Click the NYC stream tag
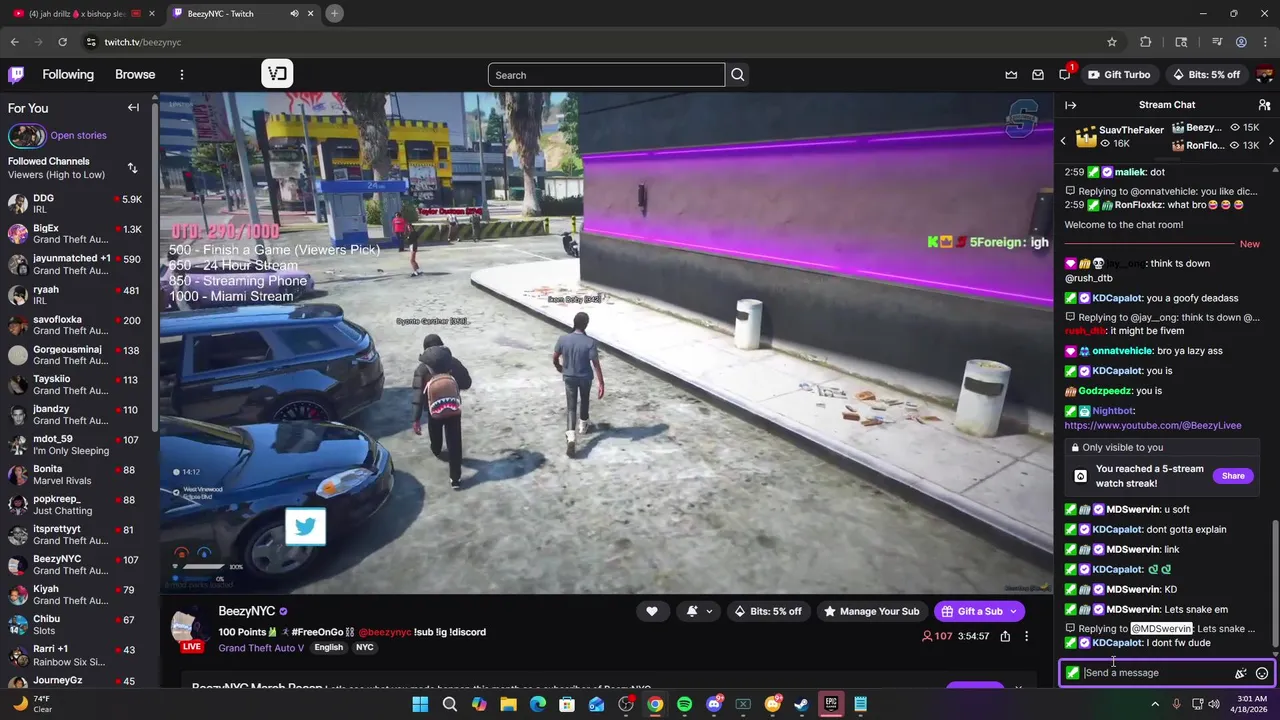 (365, 648)
